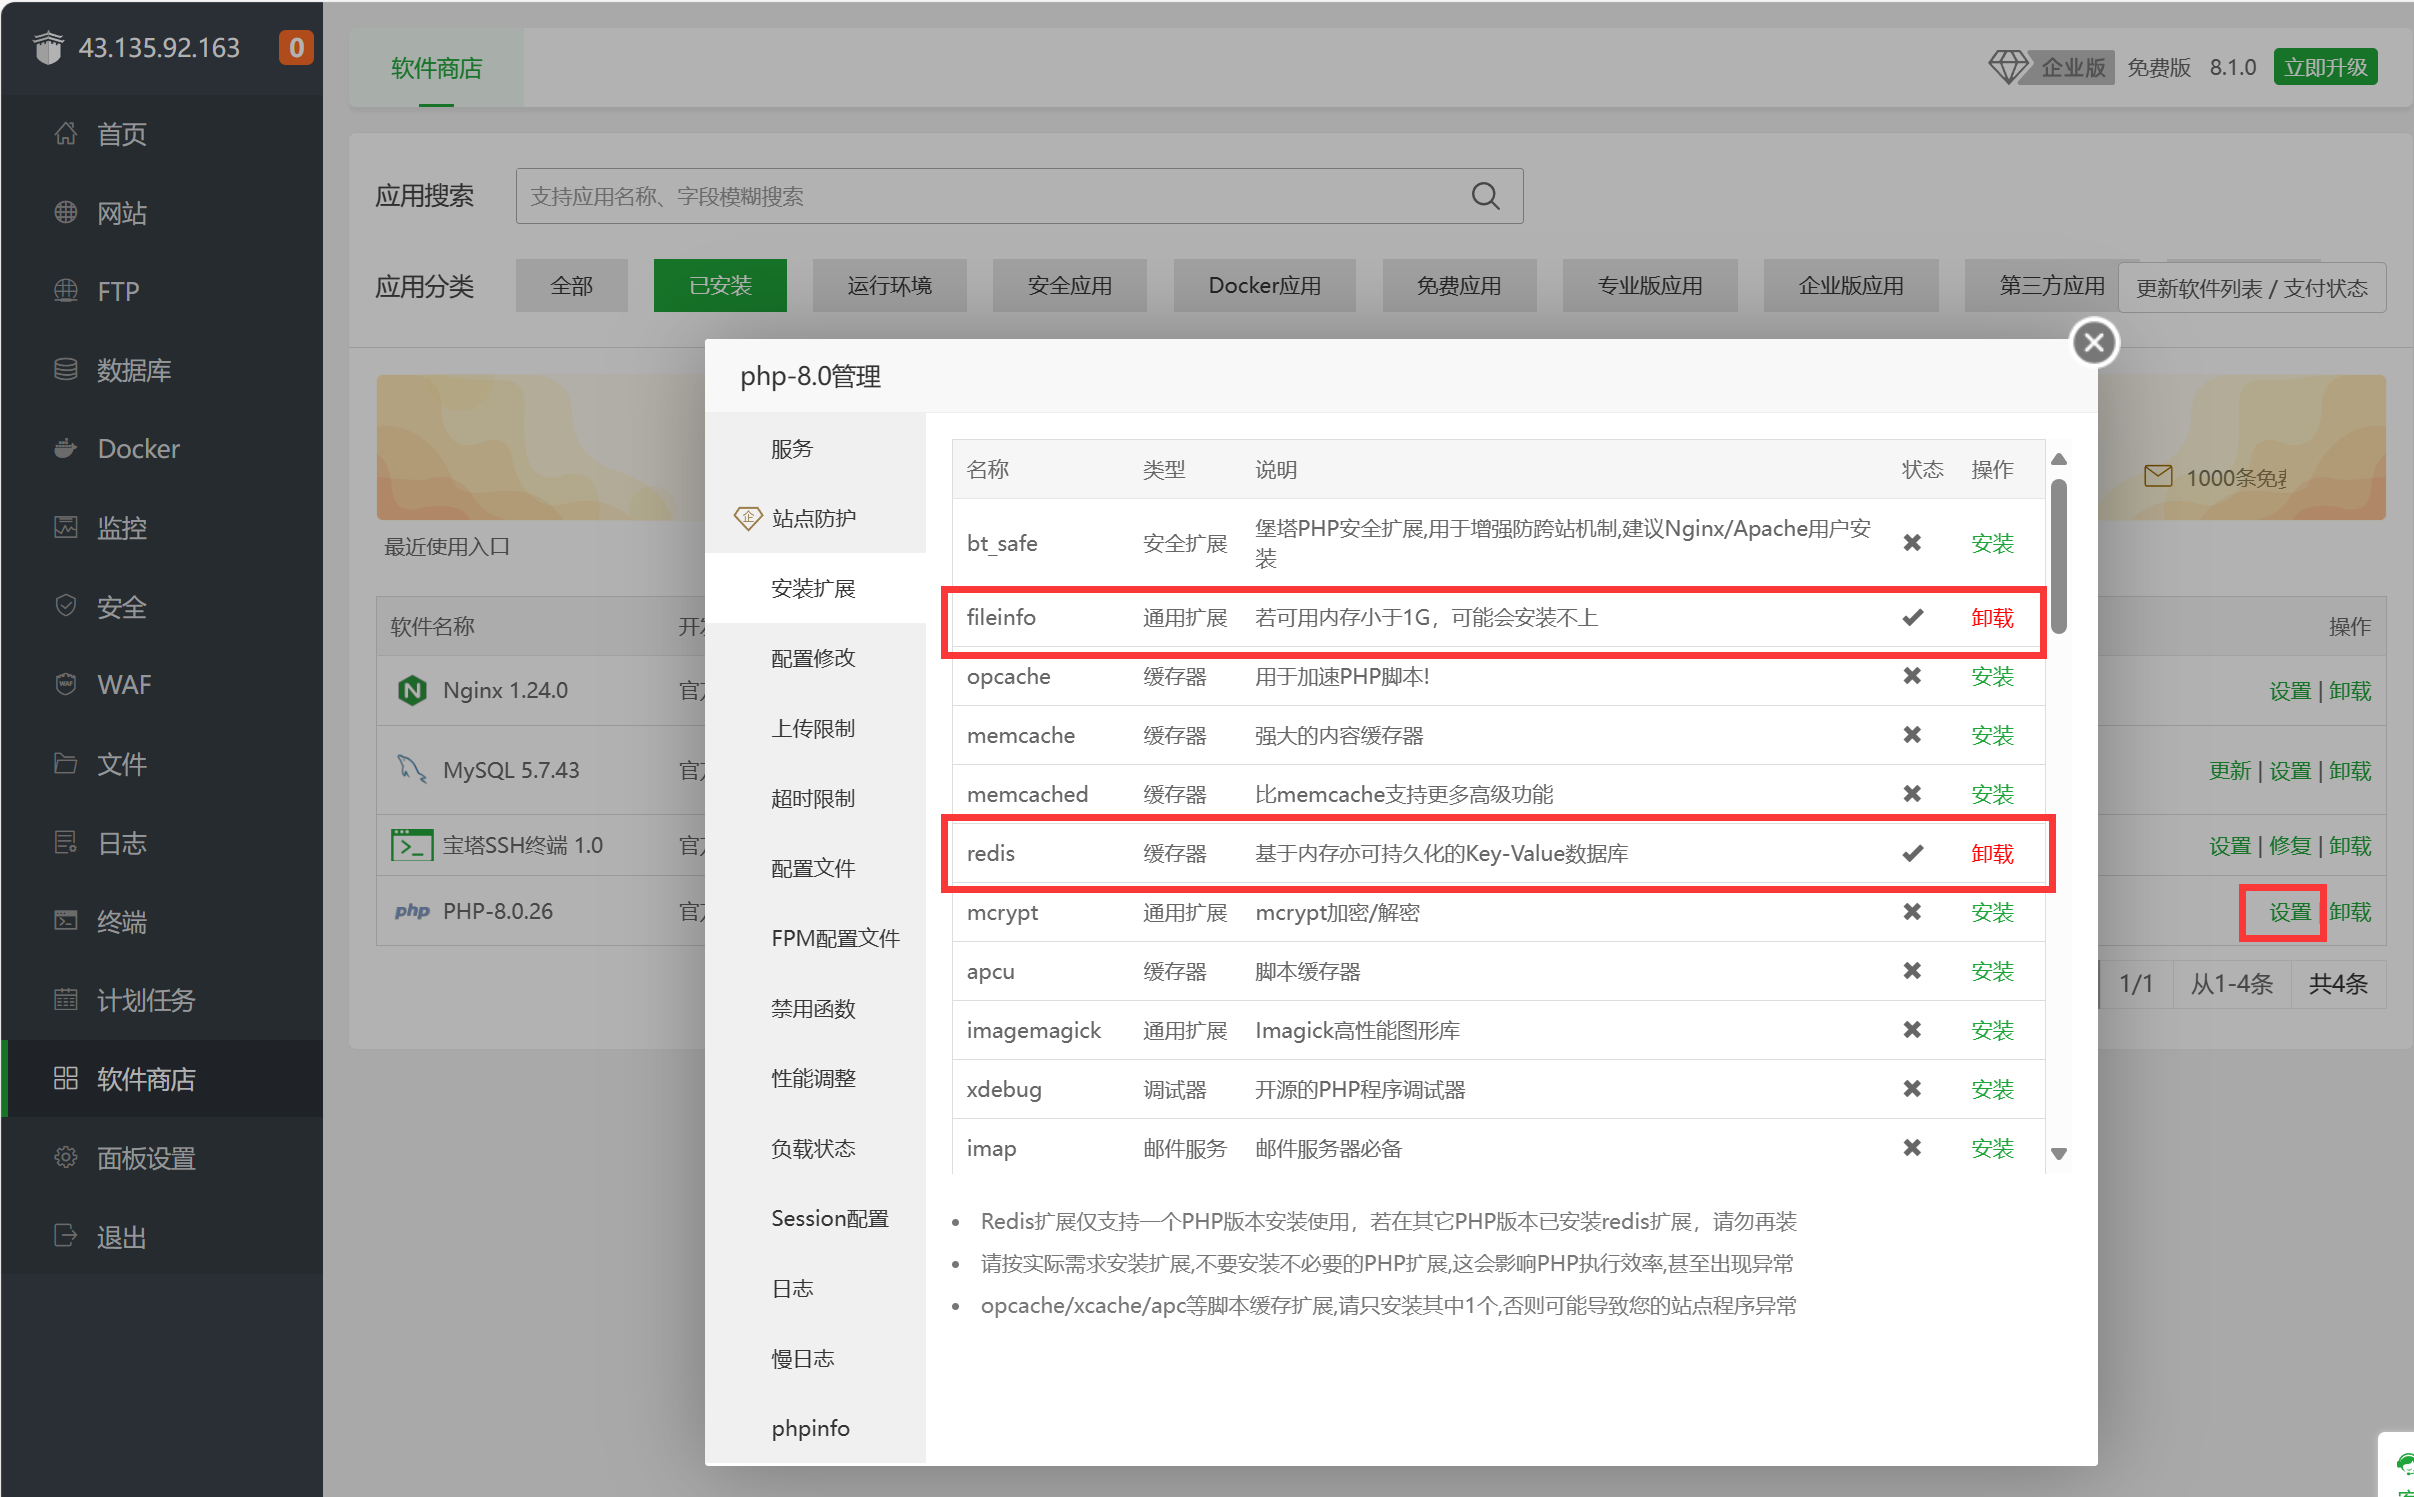Click the 网站 globe icon
This screenshot has width=2414, height=1497.
[66, 212]
